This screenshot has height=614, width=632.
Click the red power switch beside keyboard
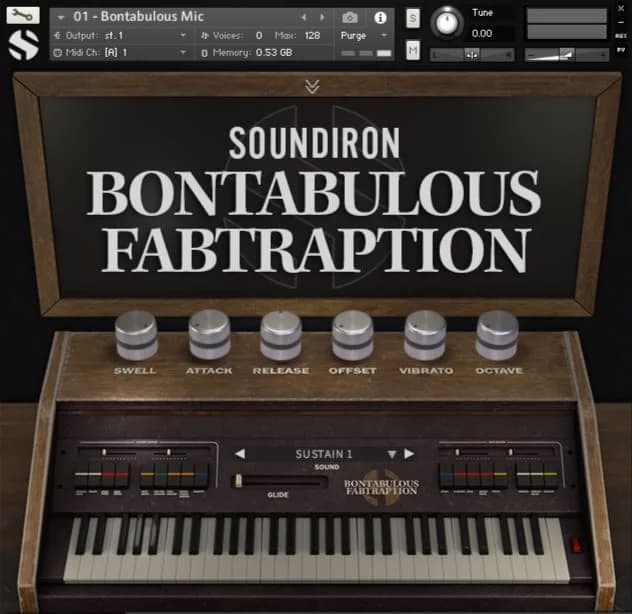click(x=576, y=545)
